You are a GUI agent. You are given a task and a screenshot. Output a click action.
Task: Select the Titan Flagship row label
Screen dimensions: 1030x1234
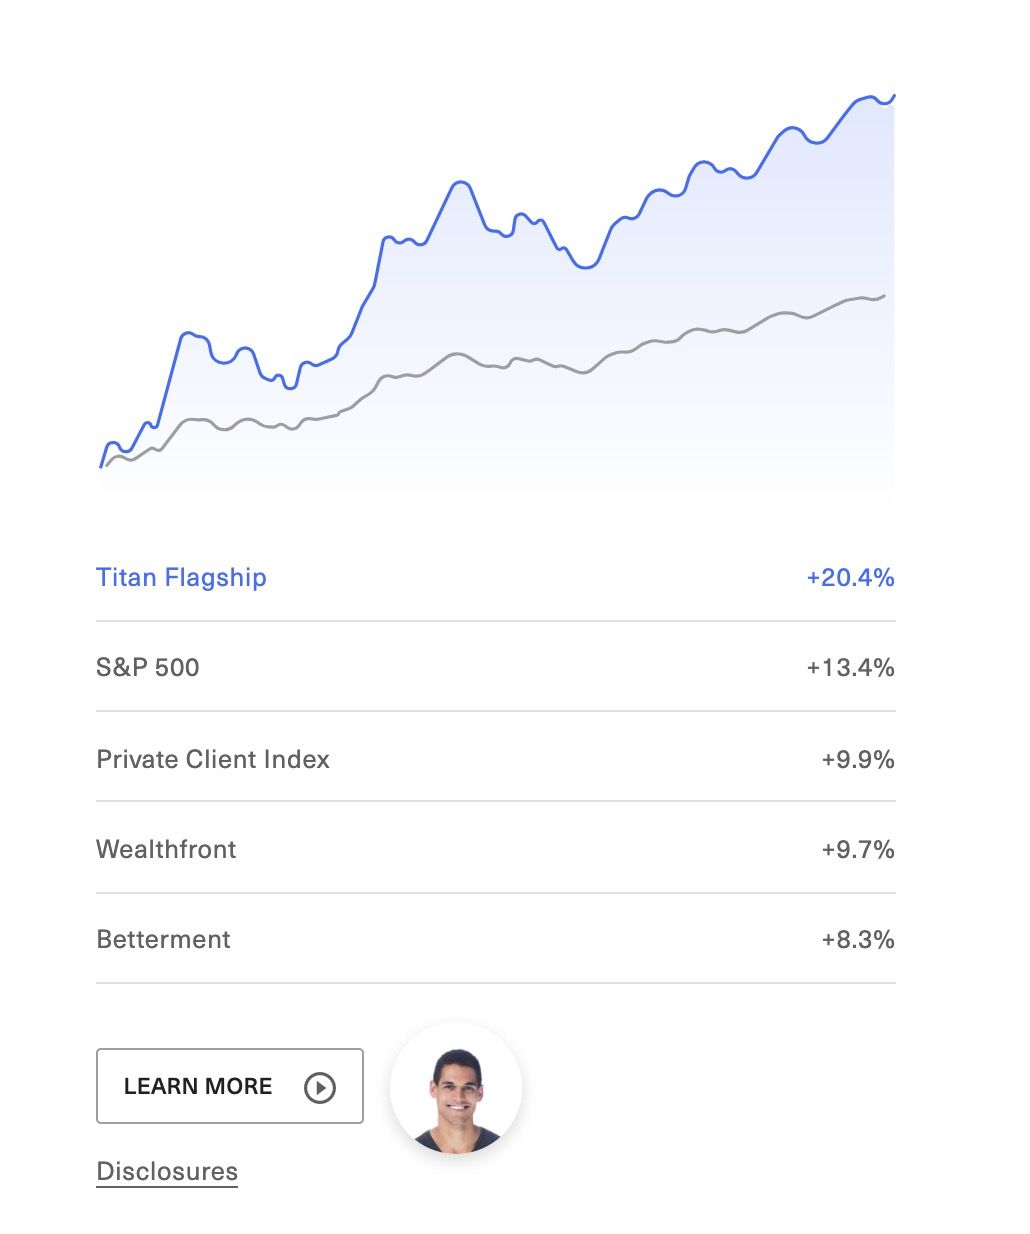coord(181,577)
